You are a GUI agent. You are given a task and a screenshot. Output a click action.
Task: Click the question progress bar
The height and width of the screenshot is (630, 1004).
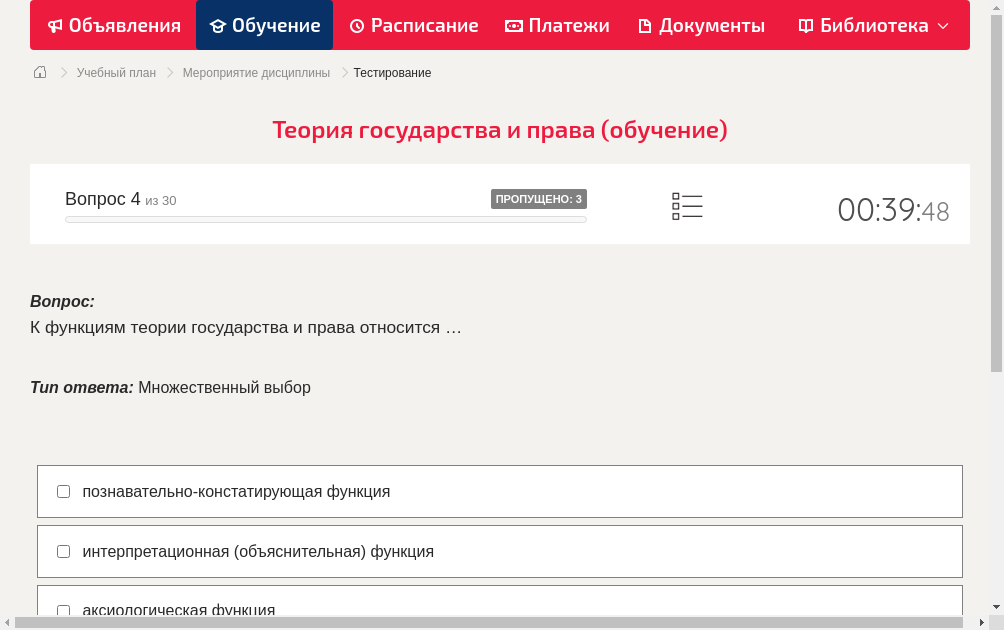coord(325,219)
